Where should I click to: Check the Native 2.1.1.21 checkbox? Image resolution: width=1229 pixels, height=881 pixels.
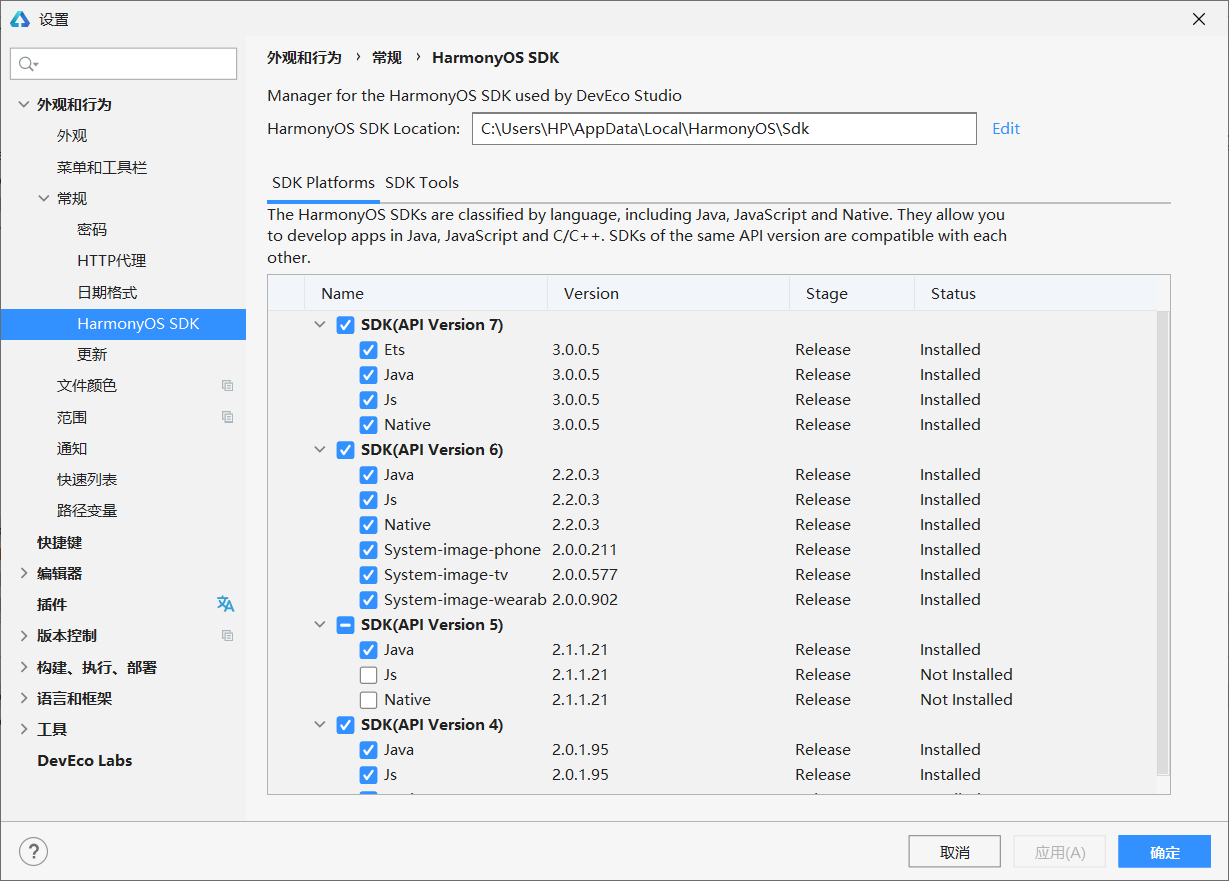(x=368, y=700)
